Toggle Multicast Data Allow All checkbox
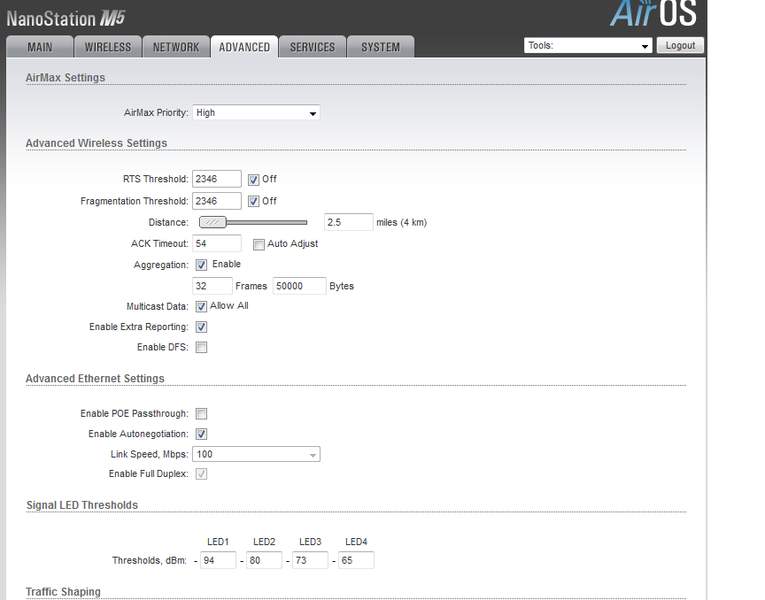 pos(201,306)
